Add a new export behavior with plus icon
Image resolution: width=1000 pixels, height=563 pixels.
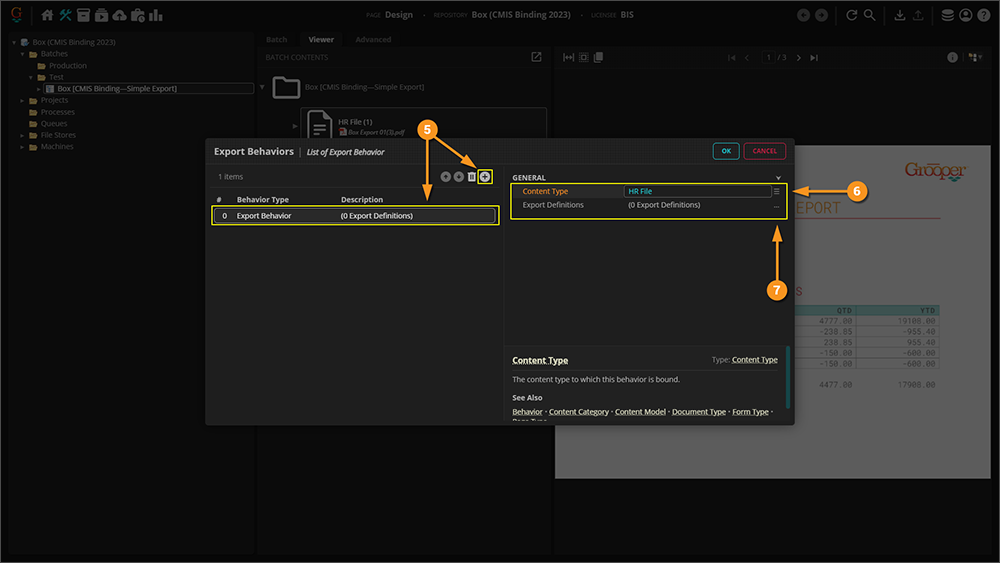(485, 177)
